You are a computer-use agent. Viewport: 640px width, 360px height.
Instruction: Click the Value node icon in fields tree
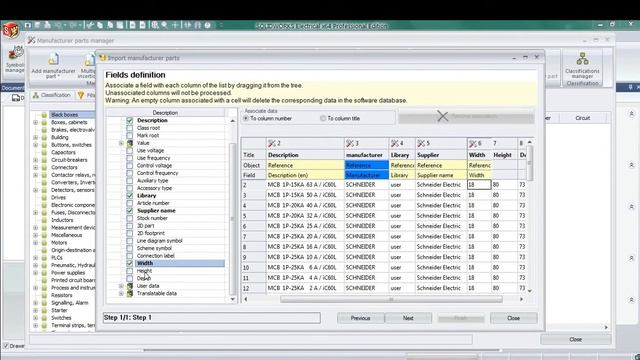click(130, 143)
